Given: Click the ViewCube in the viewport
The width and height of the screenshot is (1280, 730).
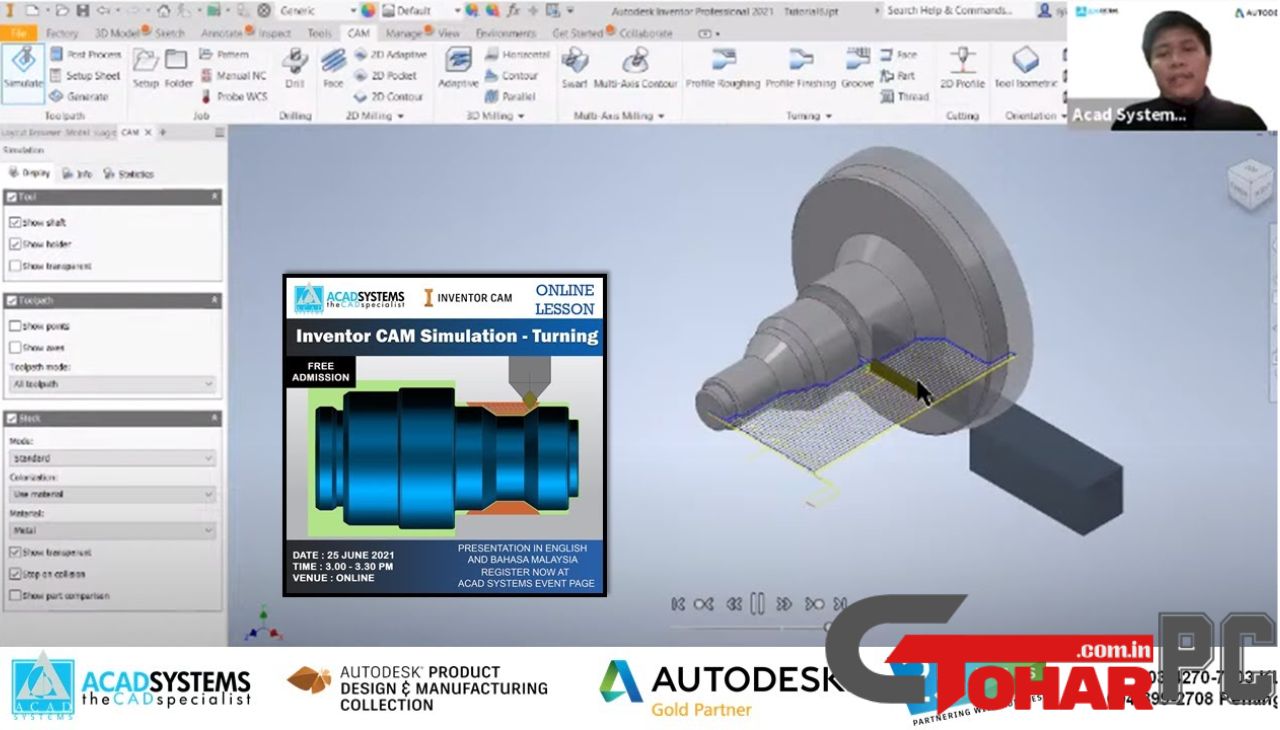Looking at the screenshot, I should coord(1250,187).
